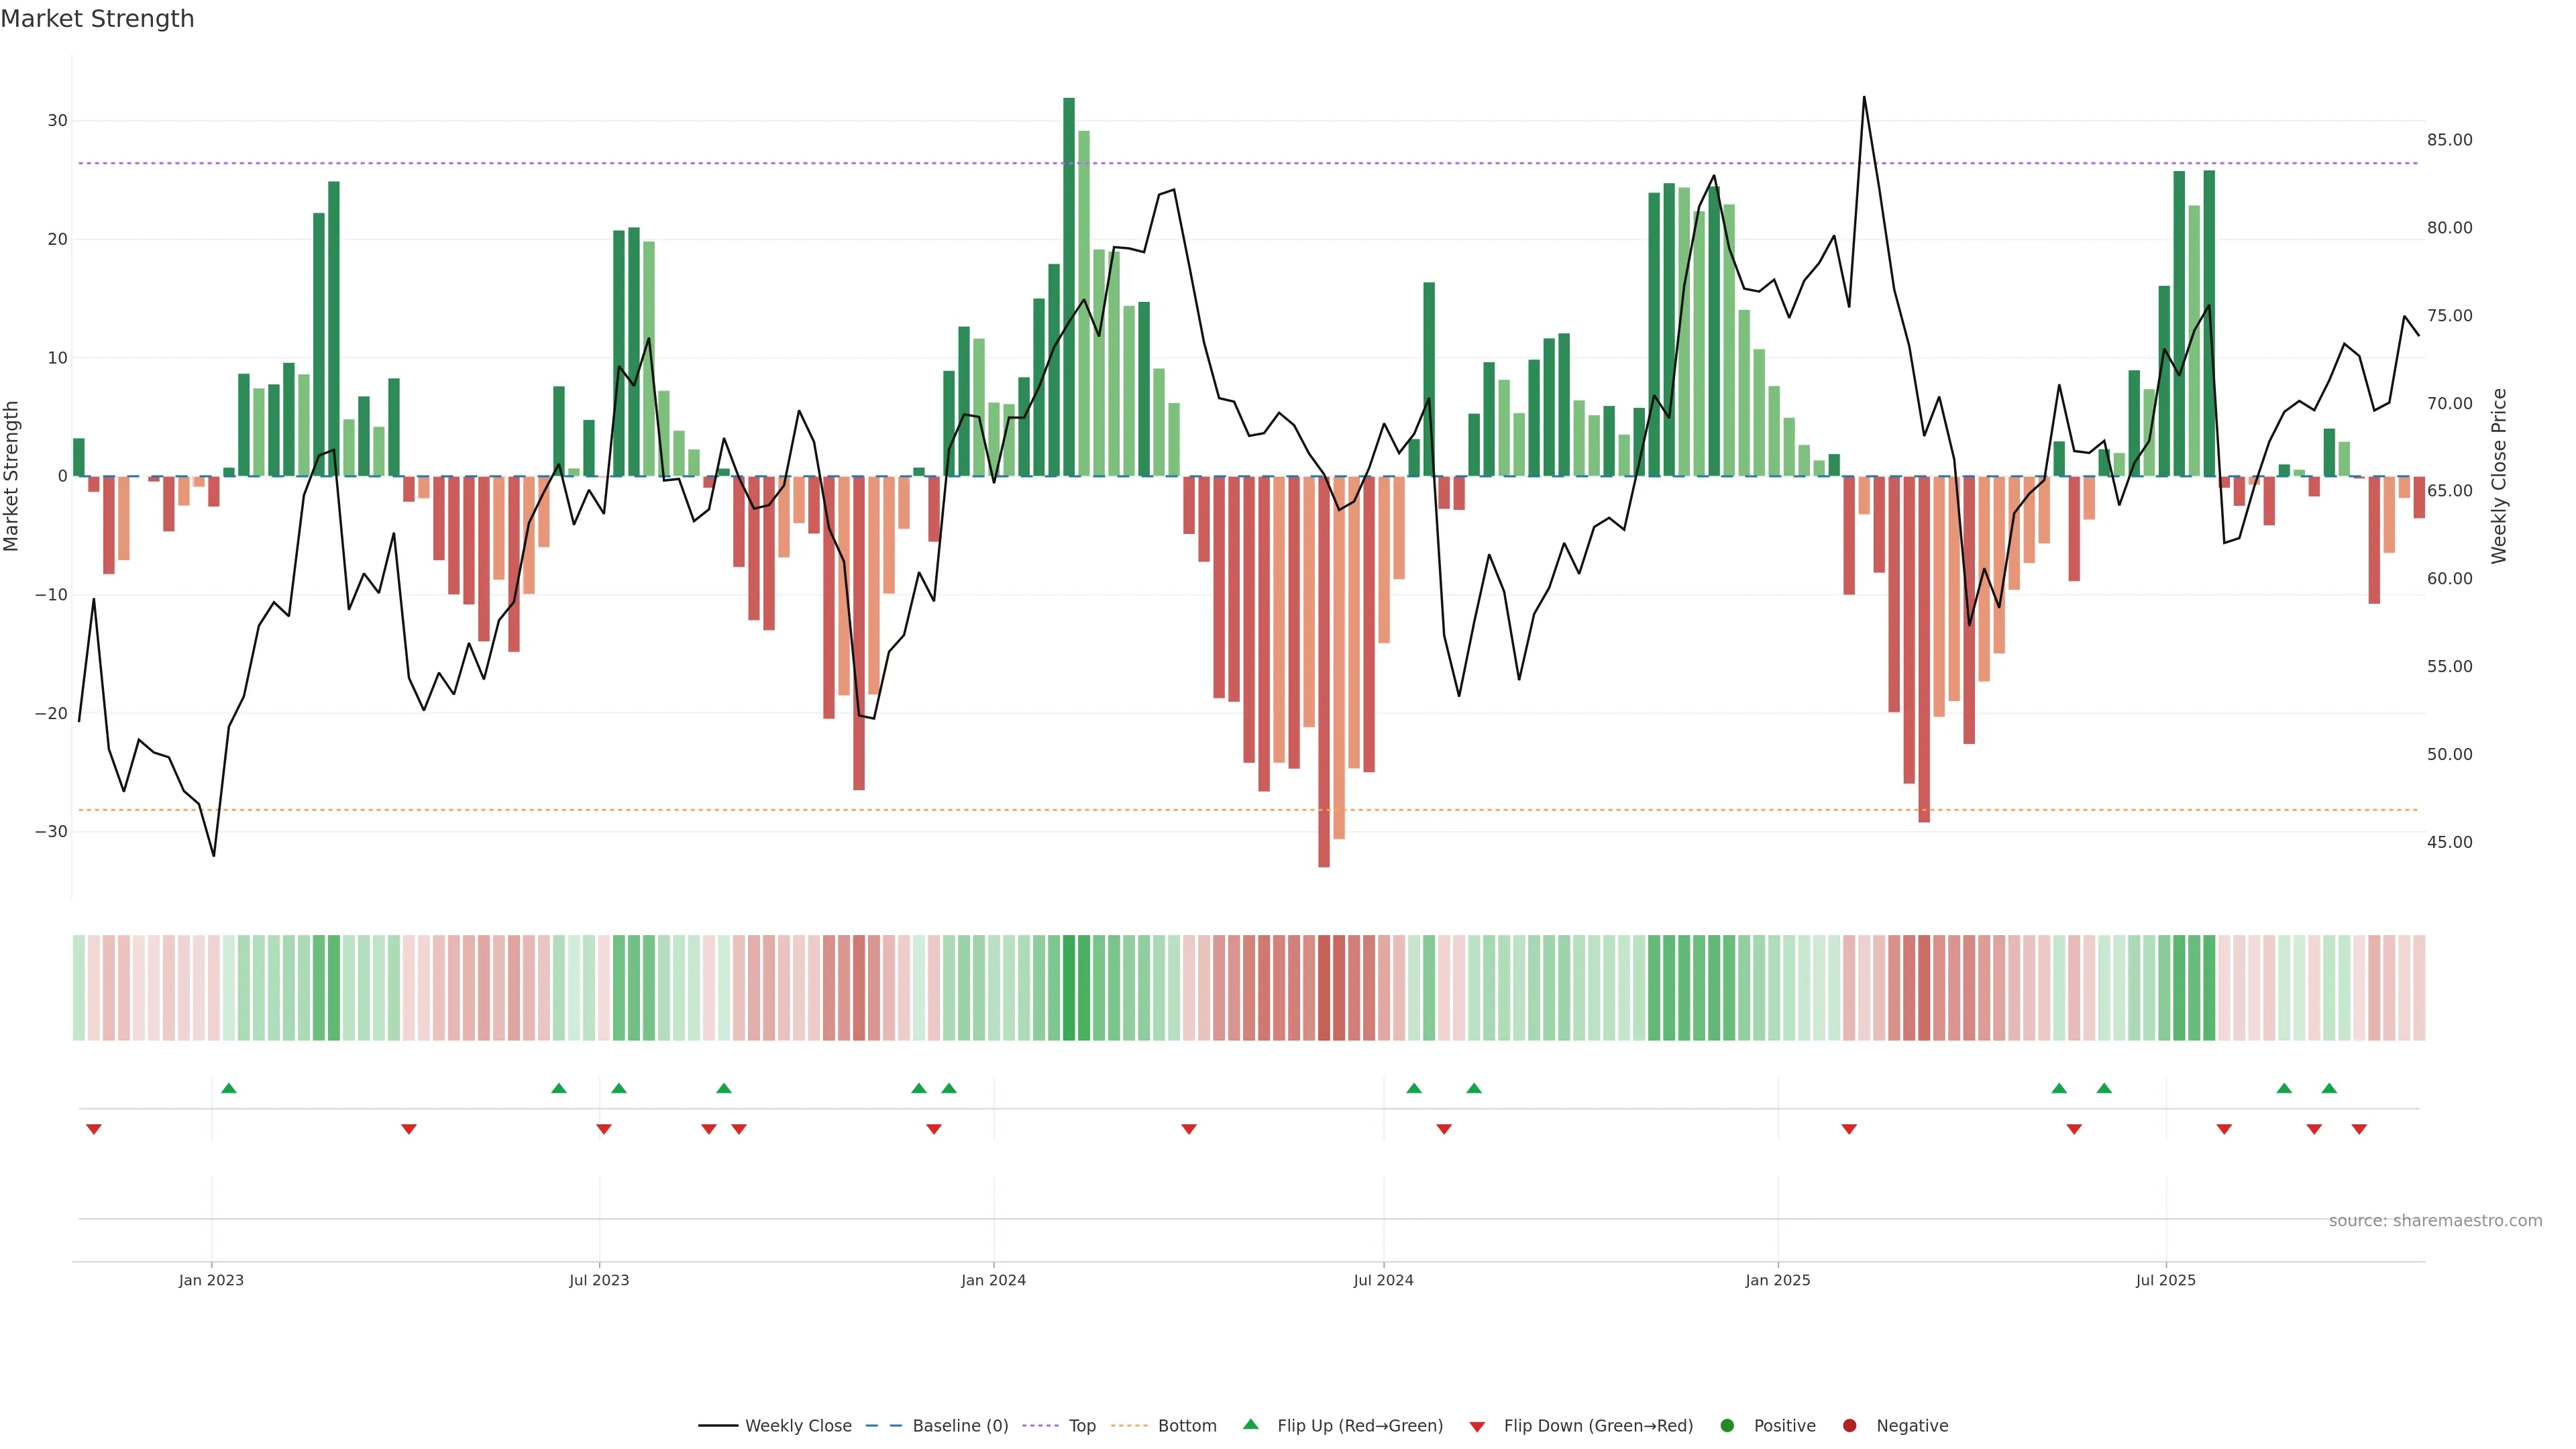2576x1449 pixels.
Task: Click the Market Strength chart title
Action: point(97,19)
